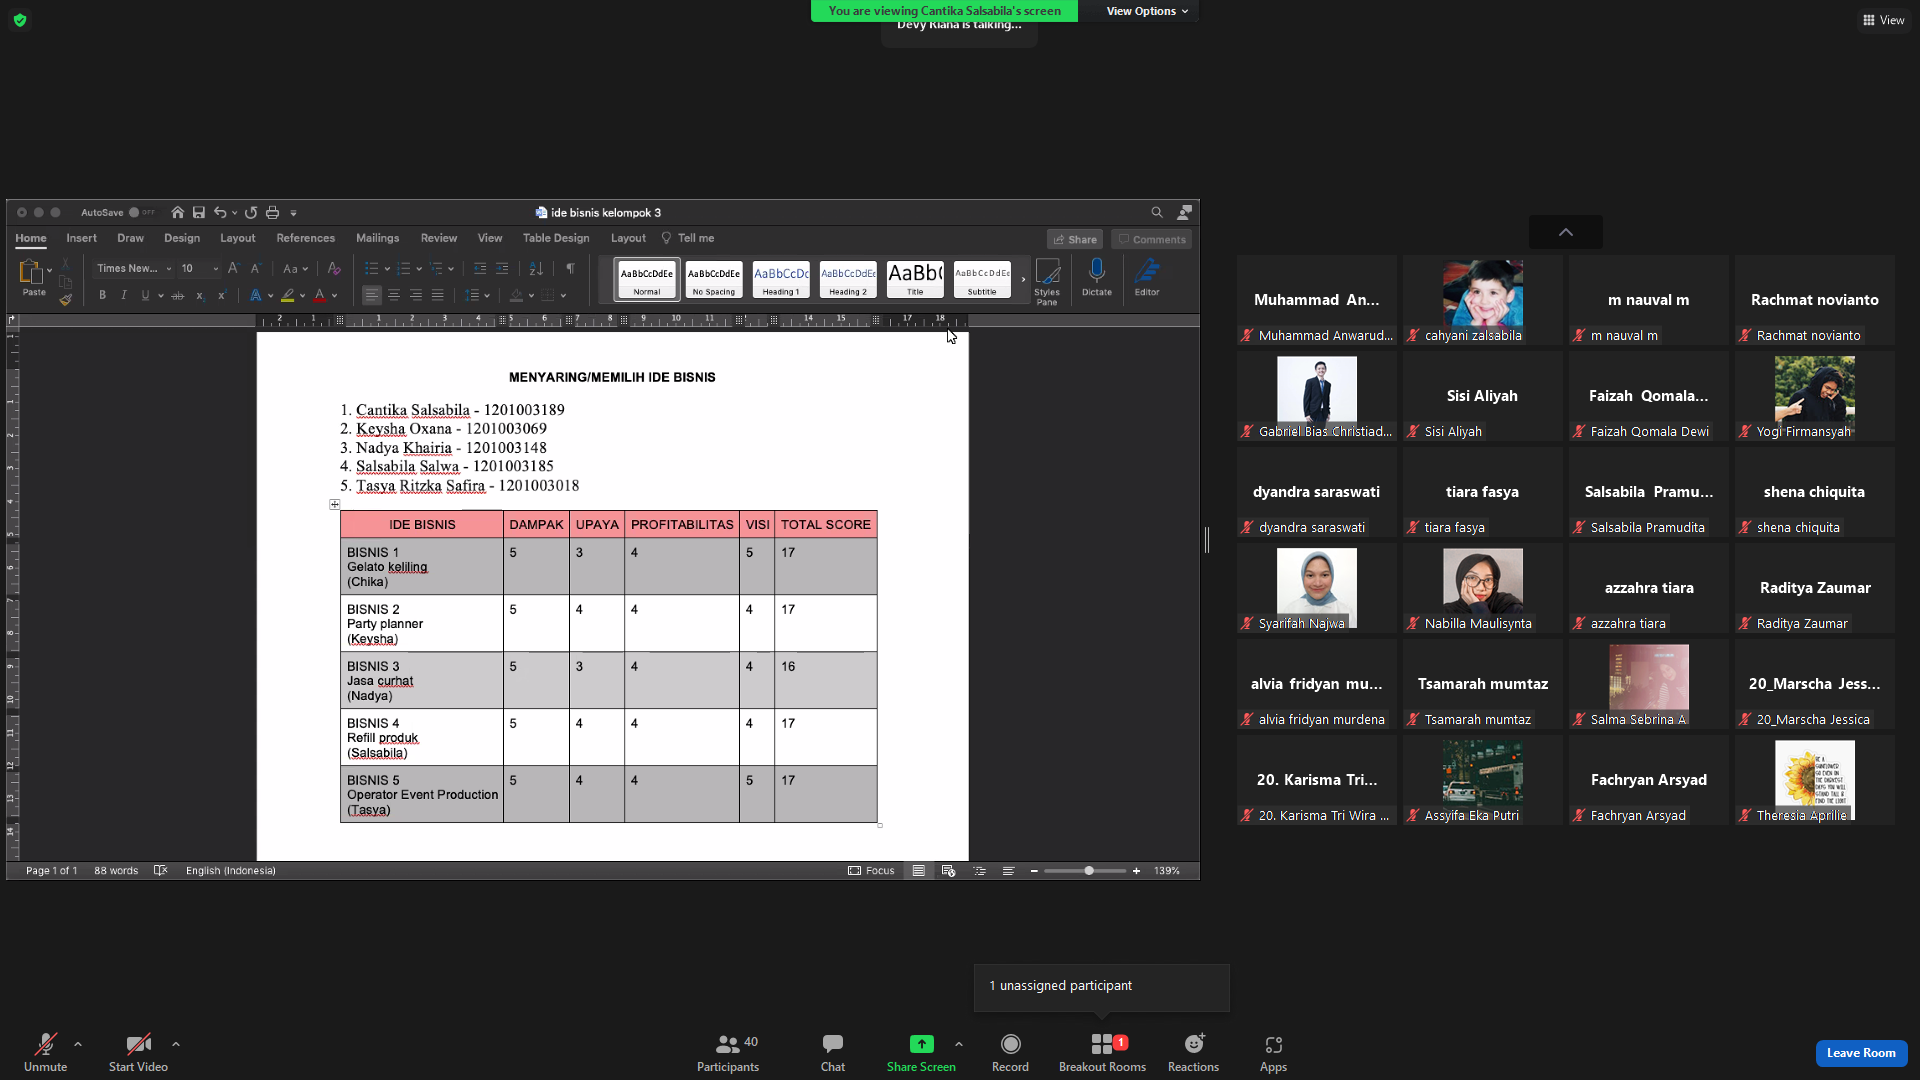
Task: Clear all formatting from selection
Action: click(x=334, y=268)
